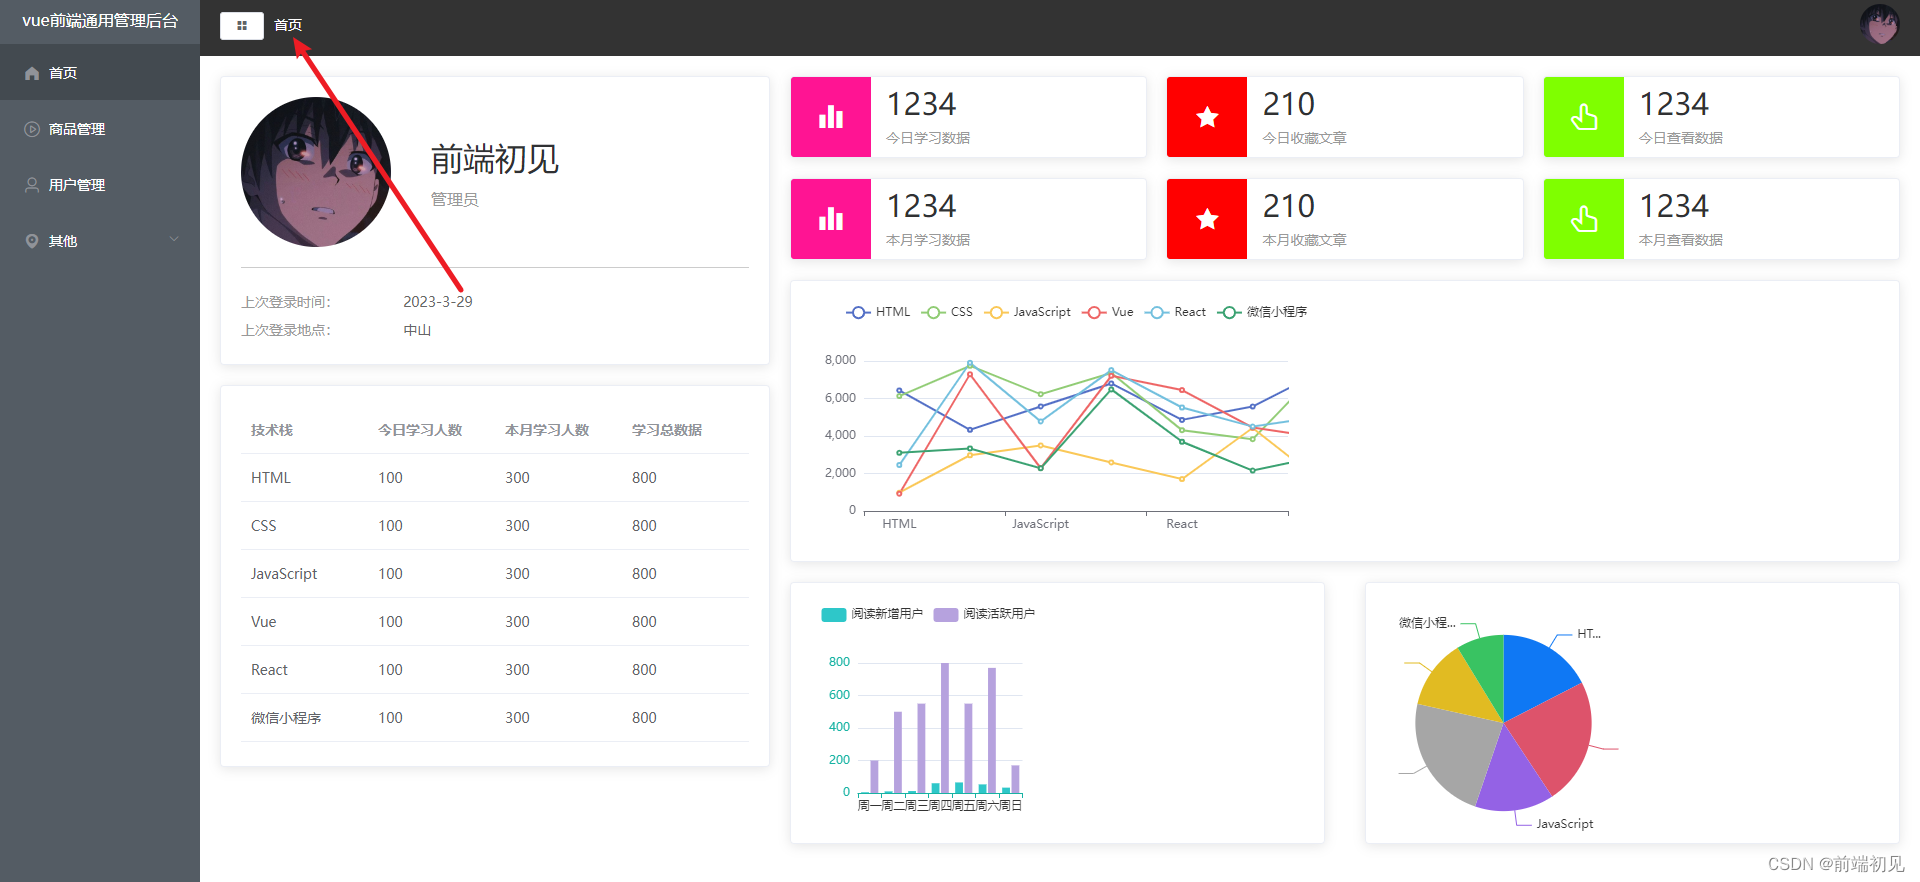
Task: Select the Vue row in table
Action: coord(495,622)
